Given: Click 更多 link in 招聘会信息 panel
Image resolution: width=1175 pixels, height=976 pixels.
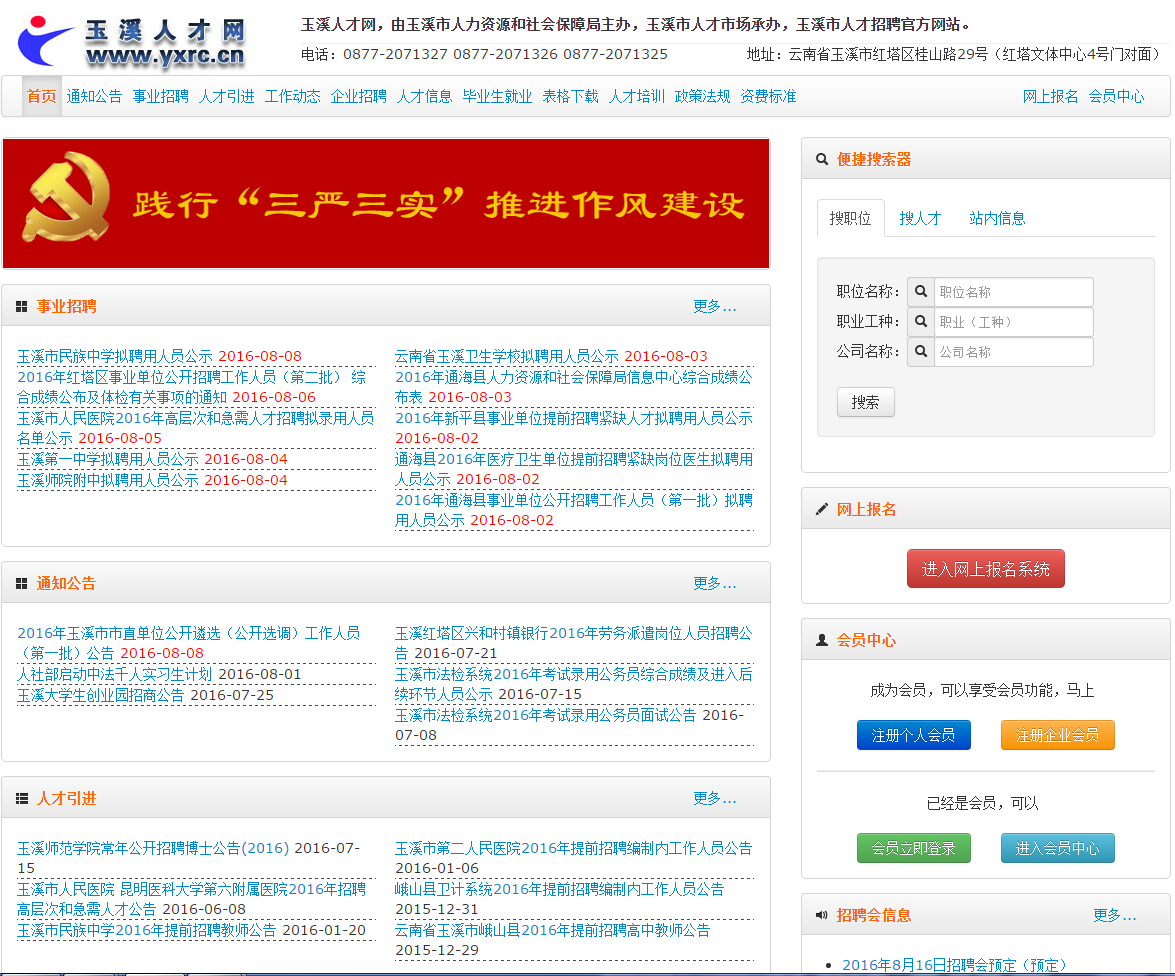Looking at the screenshot, I should (x=1114, y=915).
